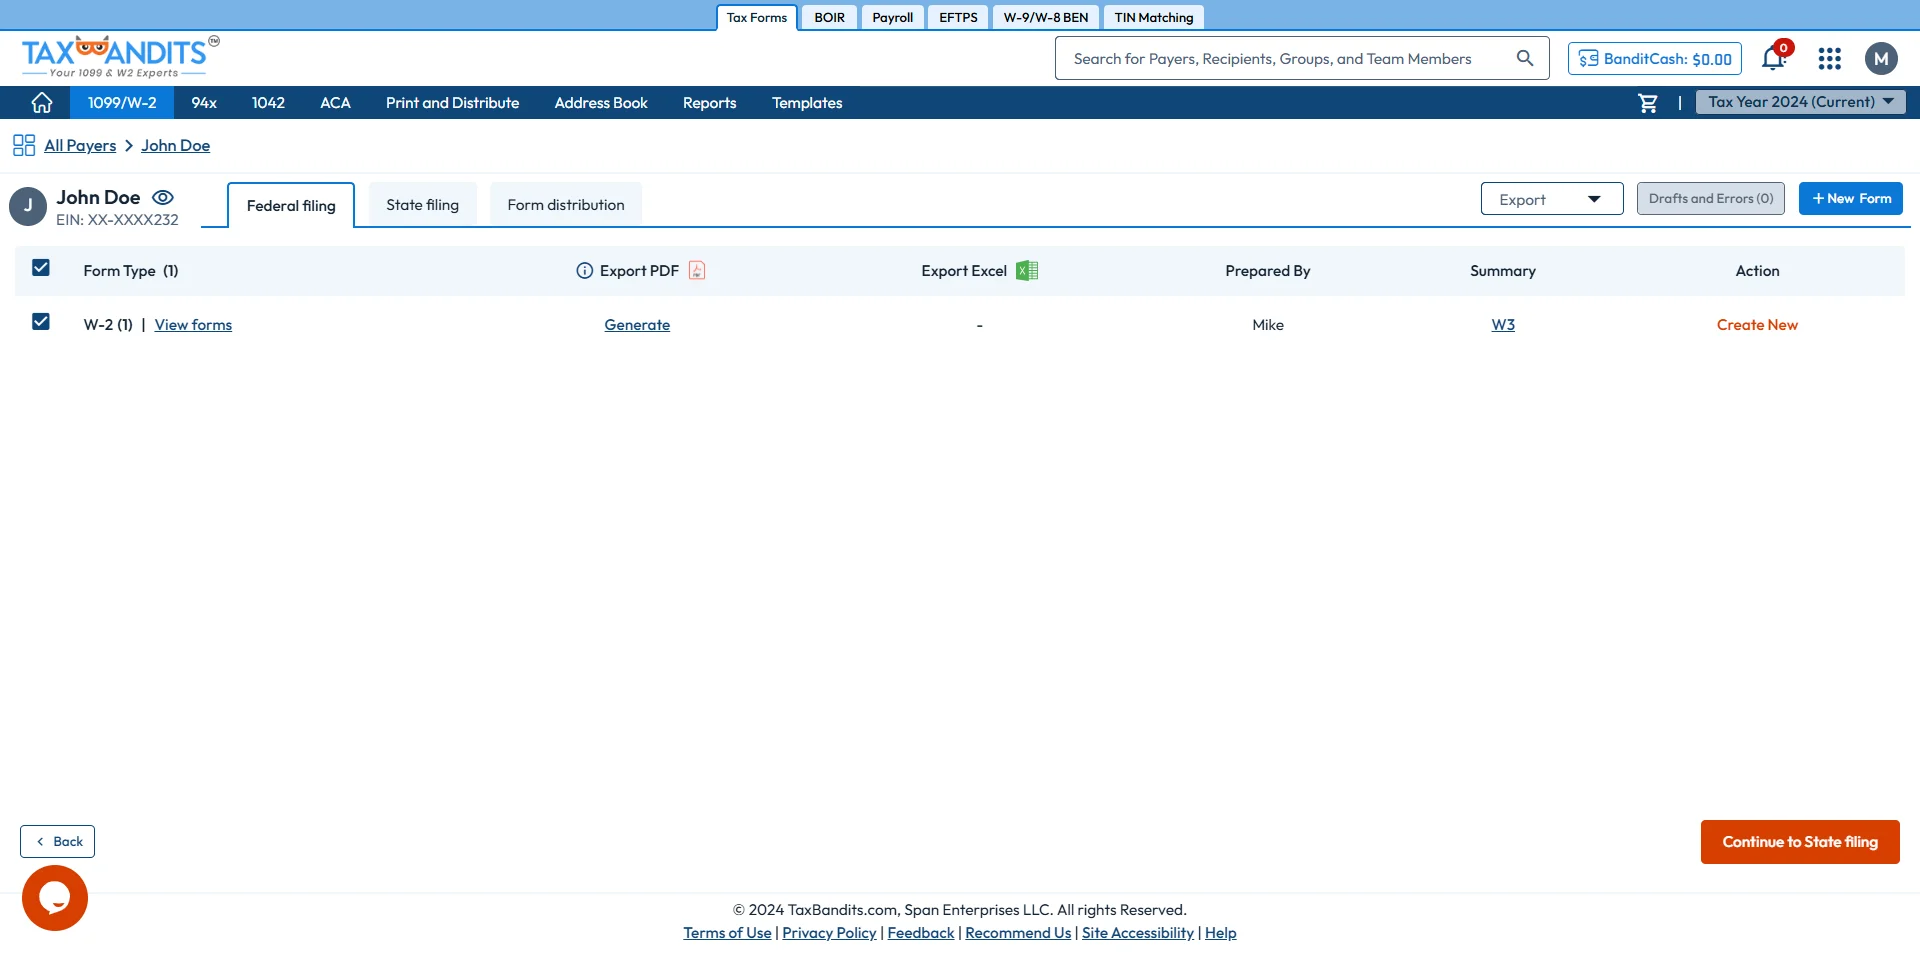Image resolution: width=1920 pixels, height=953 pixels.
Task: Open the user profile avatar M
Action: tap(1881, 59)
